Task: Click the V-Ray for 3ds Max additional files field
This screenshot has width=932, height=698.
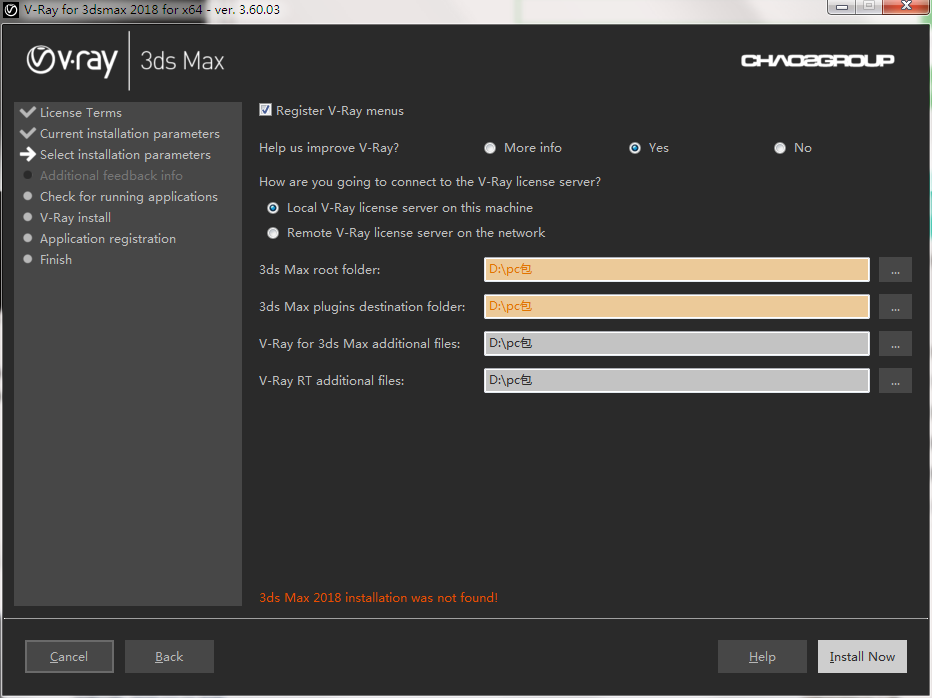Action: tap(676, 344)
